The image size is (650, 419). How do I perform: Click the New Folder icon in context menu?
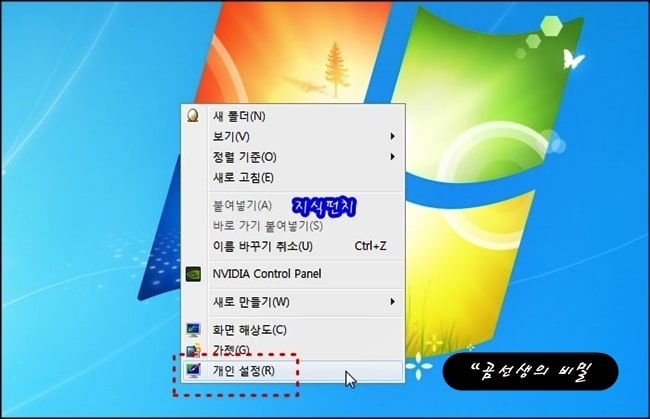tap(193, 116)
